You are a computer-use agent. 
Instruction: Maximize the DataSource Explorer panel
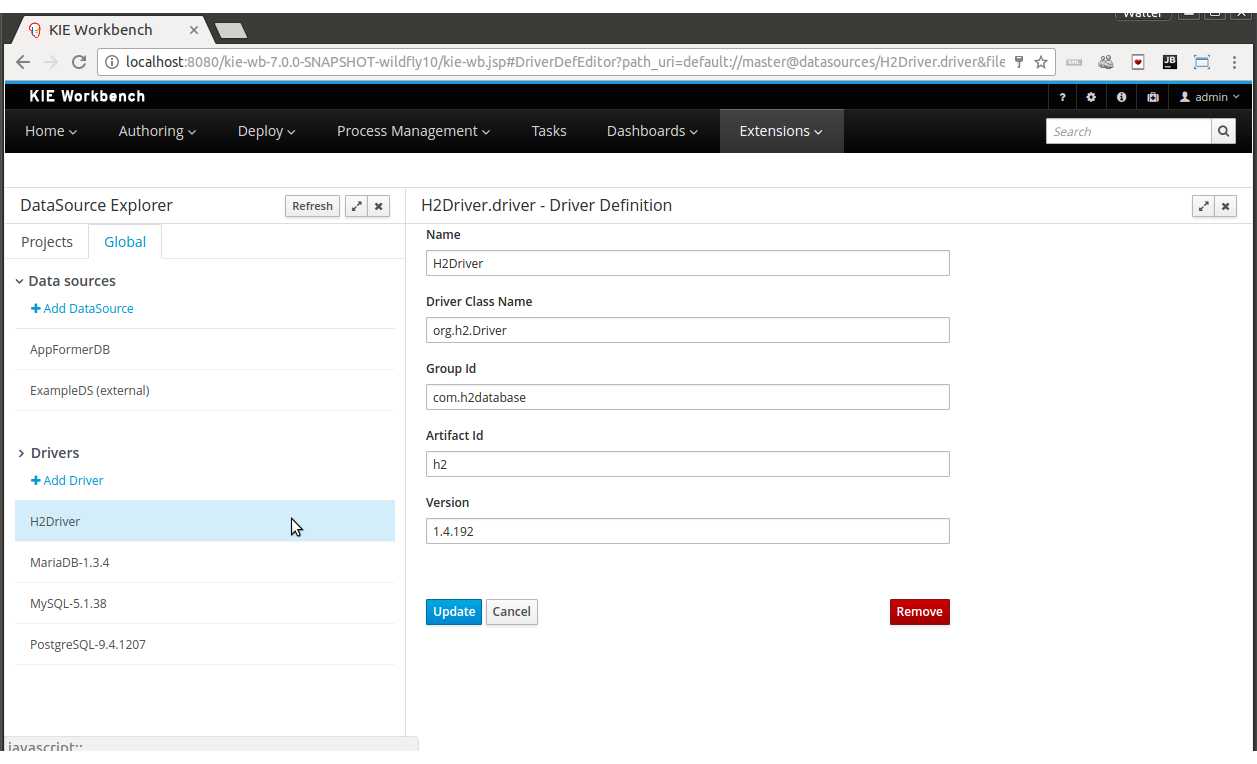click(x=356, y=206)
